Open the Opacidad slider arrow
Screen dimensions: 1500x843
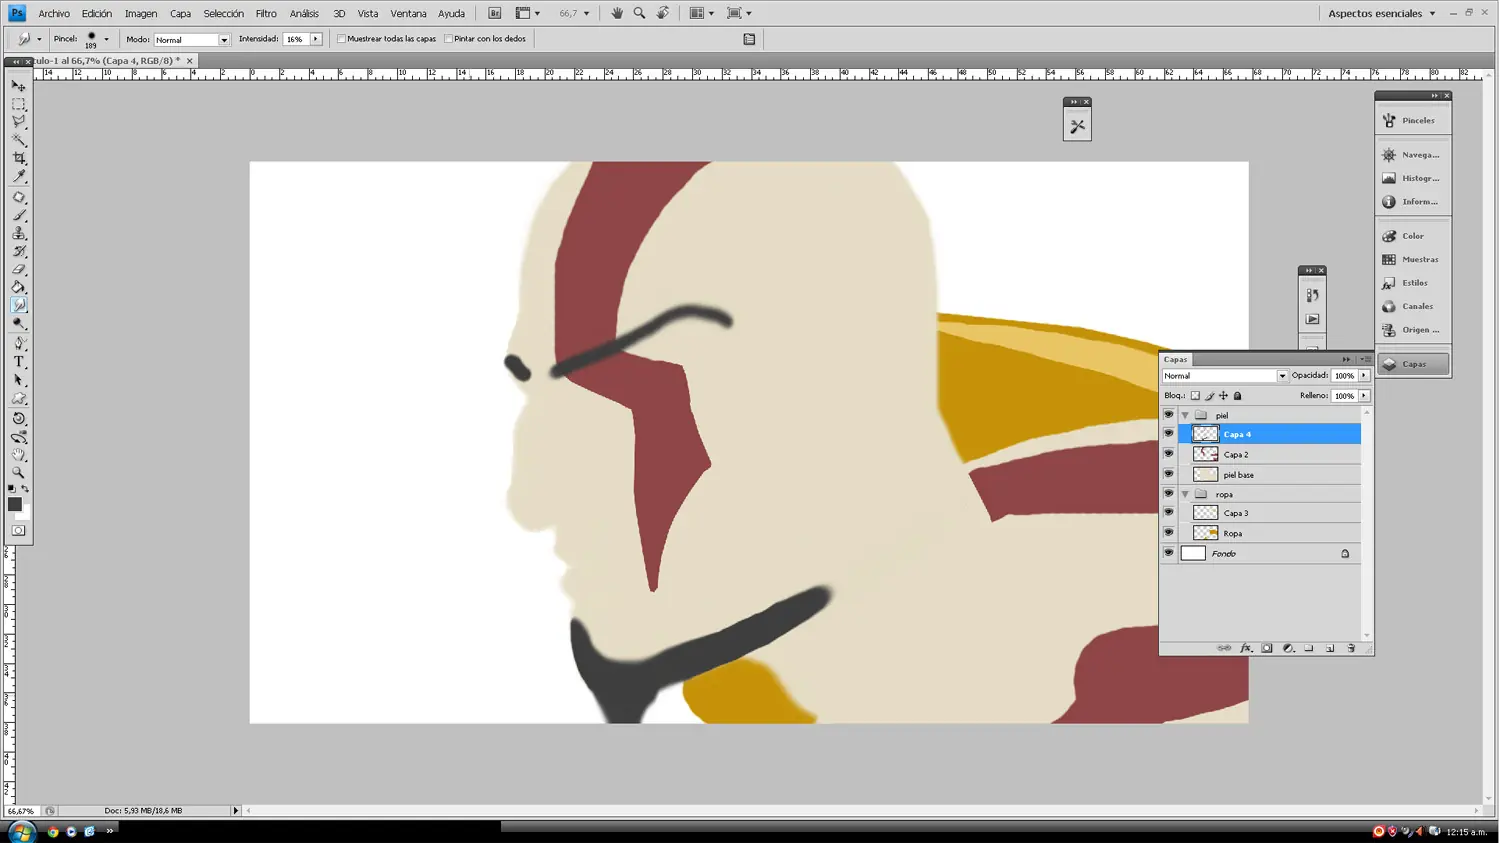[x=1364, y=376]
